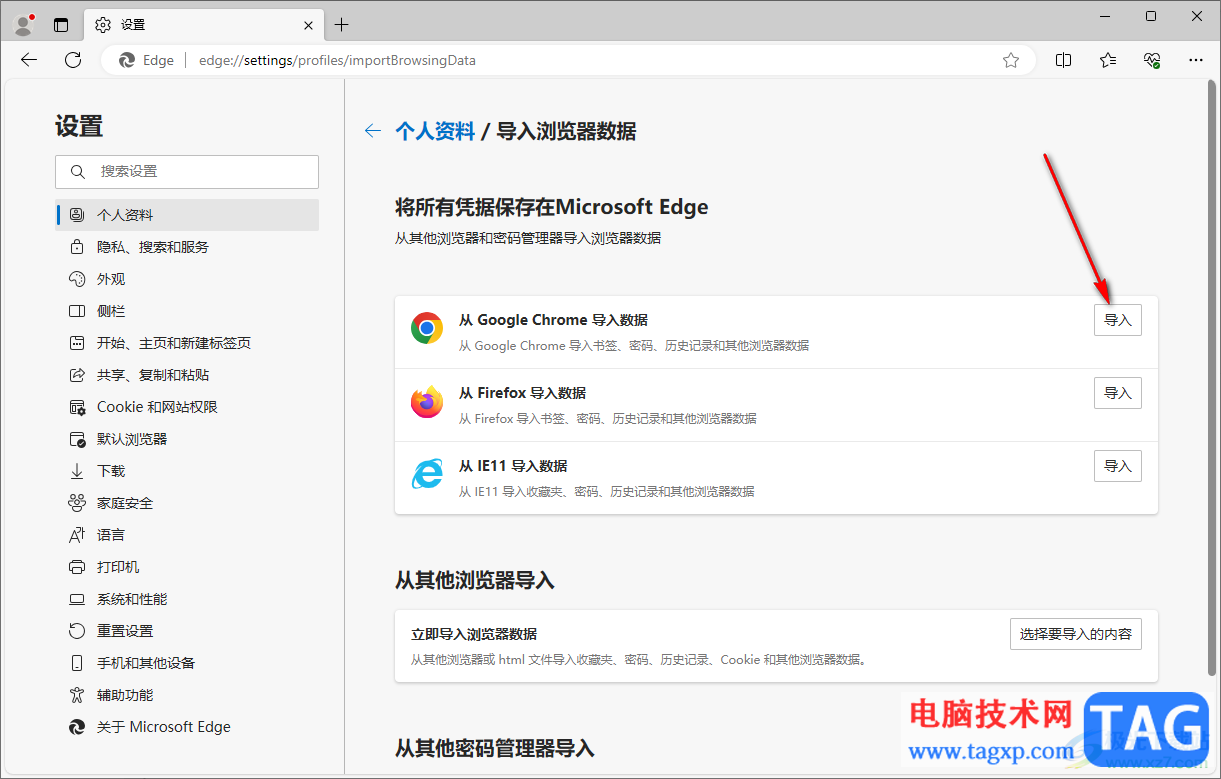The height and width of the screenshot is (779, 1221).
Task: Click the 搜索设置 search box
Action: (x=186, y=171)
